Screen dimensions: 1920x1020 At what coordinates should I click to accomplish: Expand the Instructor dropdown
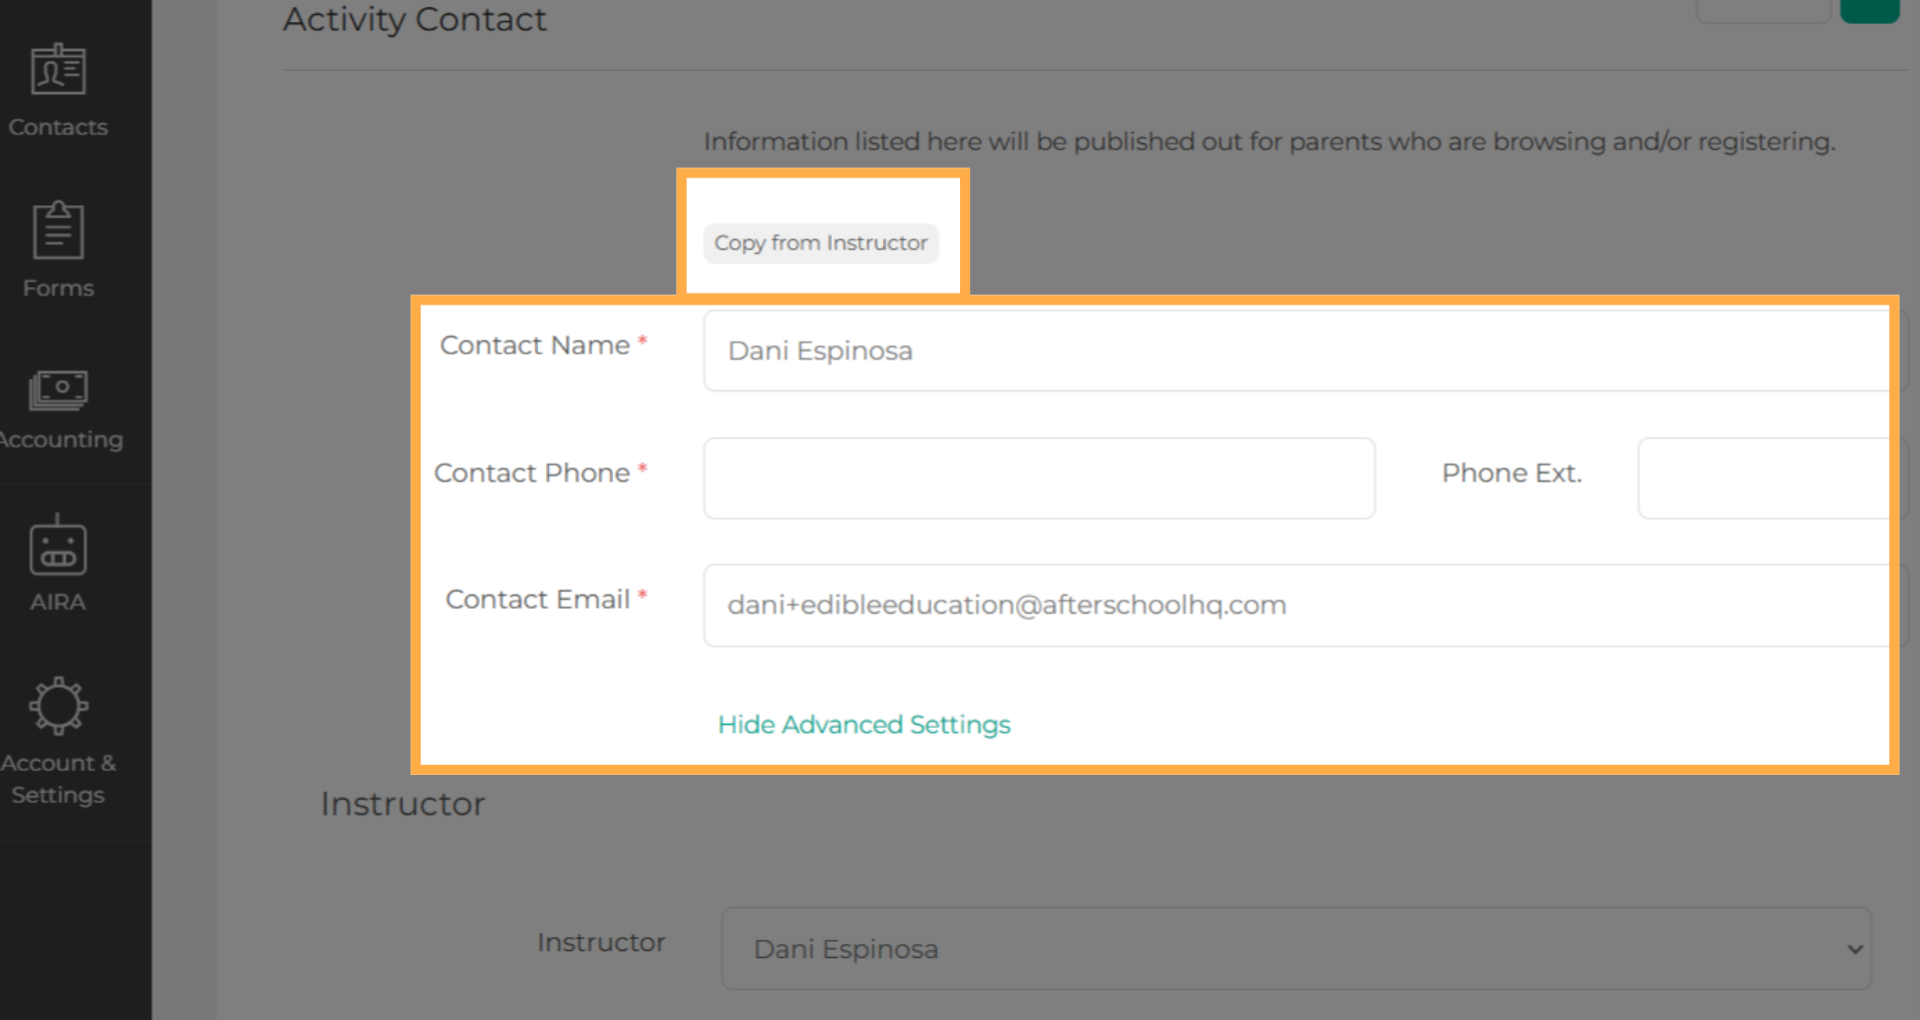[1296, 948]
